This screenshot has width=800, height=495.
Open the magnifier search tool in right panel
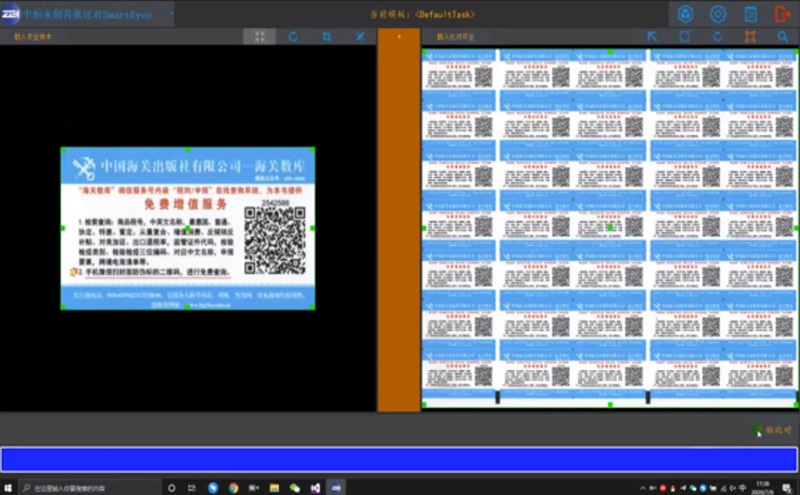point(782,36)
